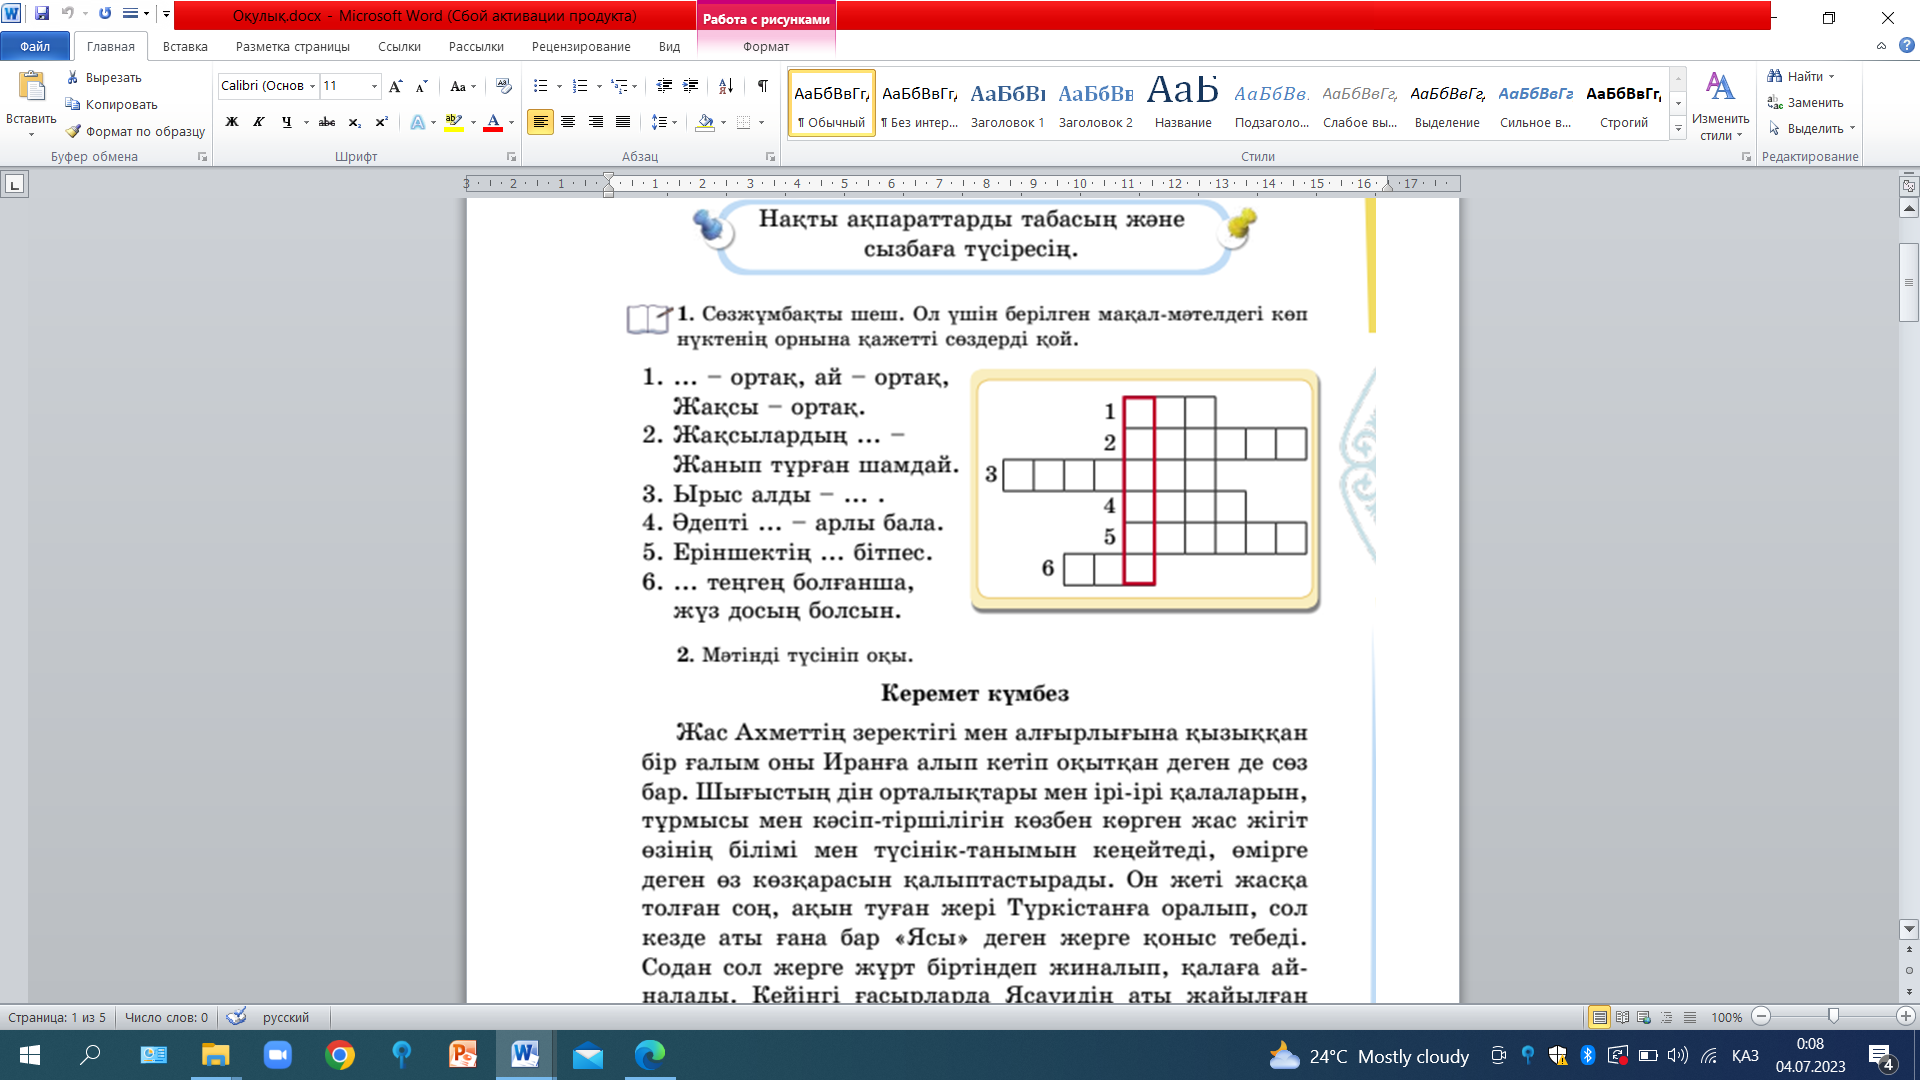Screen dimensions: 1920x1080
Task: Click the clear formatting icon
Action: 503,86
